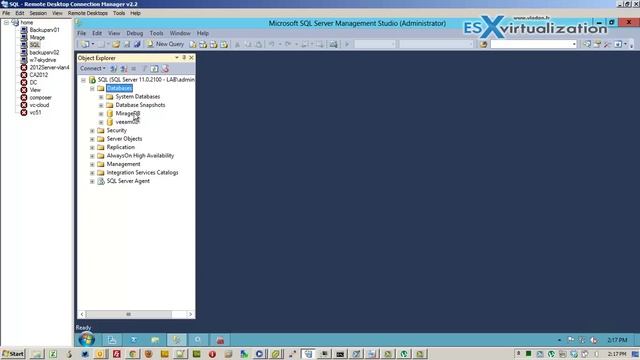Click the Find in Files toolbar icon
Screen dimensions: 640x360
coord(483,44)
